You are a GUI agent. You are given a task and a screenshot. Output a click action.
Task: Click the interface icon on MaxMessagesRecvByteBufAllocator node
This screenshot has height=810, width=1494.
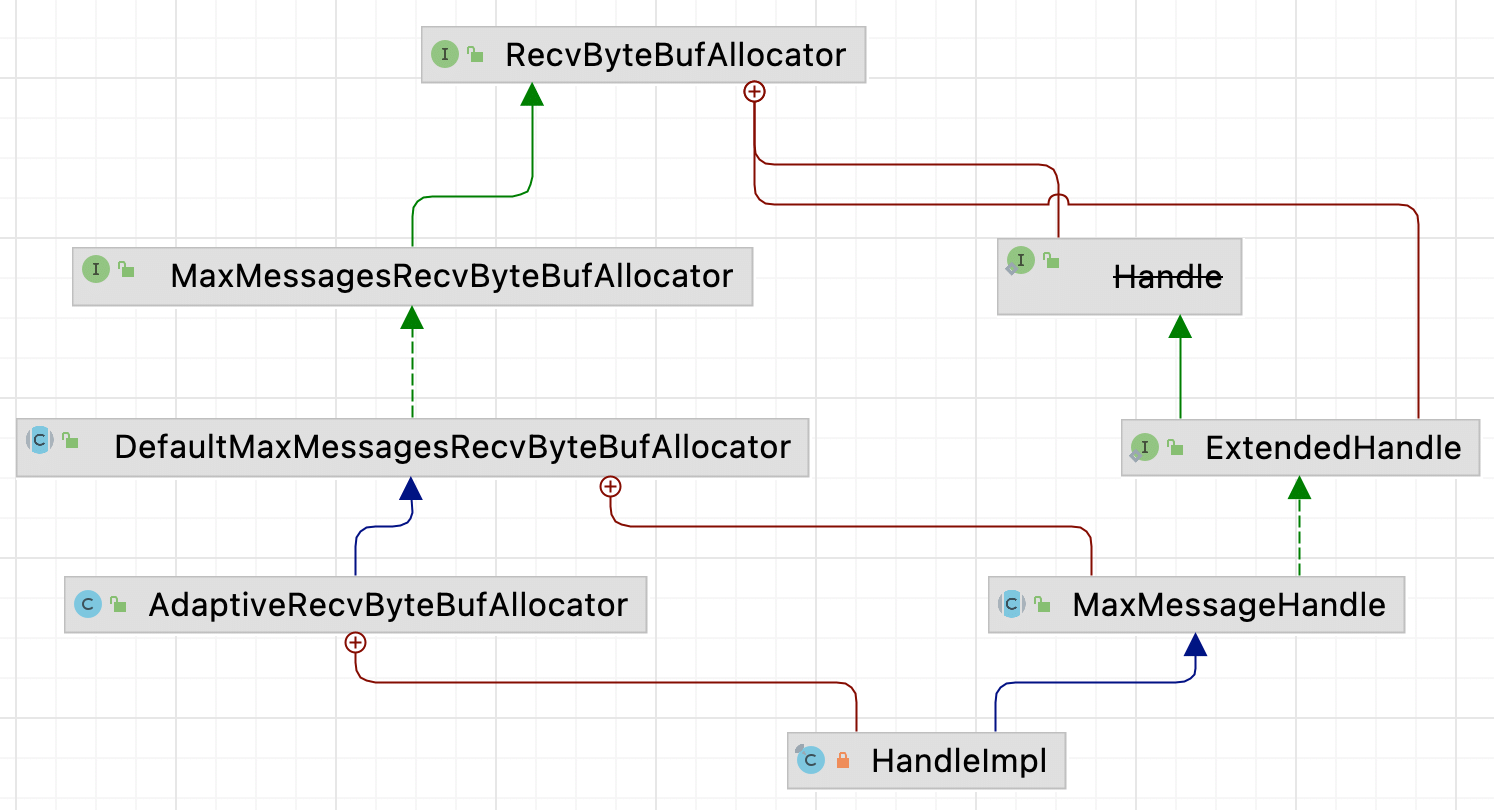tap(95, 268)
